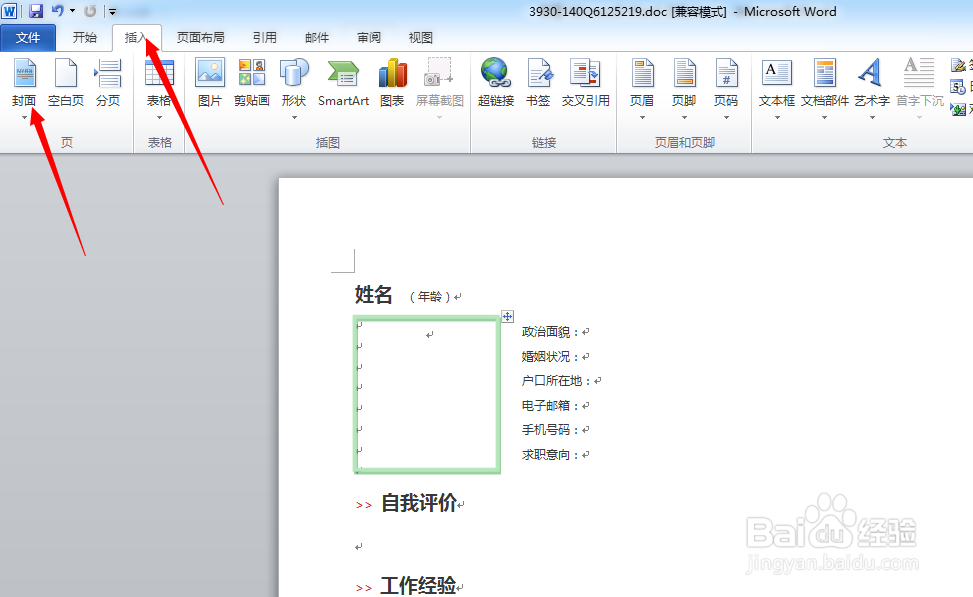The width and height of the screenshot is (973, 597).
Task: Place cursor after 政治面貌:
Action: [x=585, y=332]
